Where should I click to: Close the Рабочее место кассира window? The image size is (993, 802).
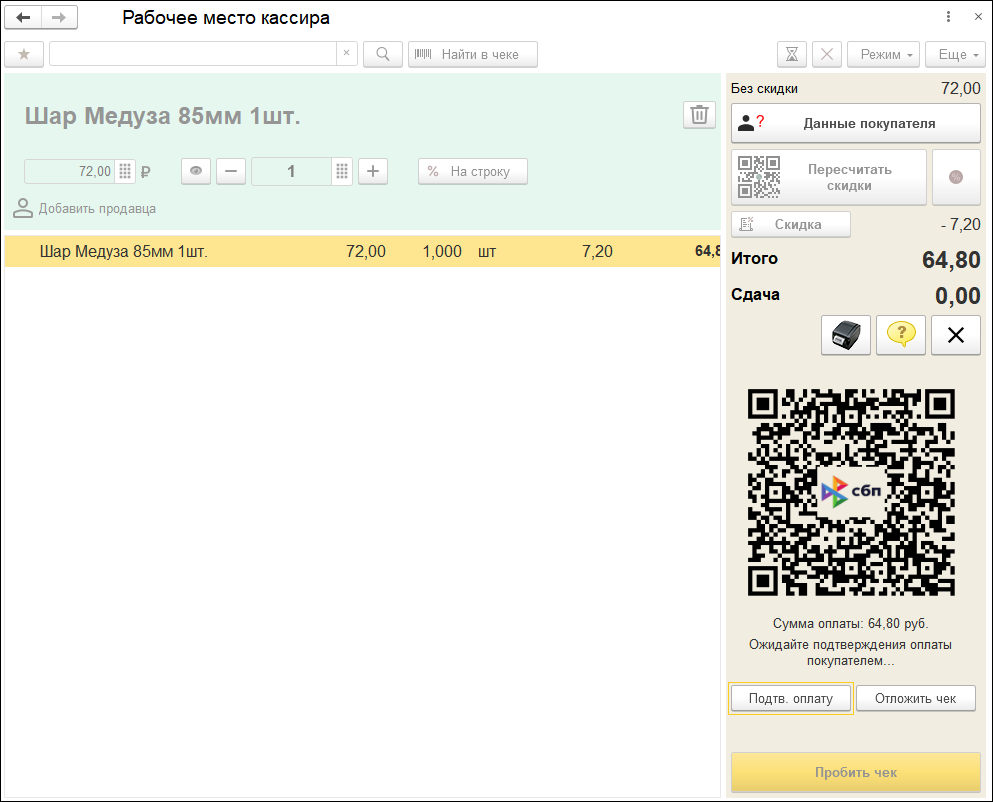click(x=978, y=17)
